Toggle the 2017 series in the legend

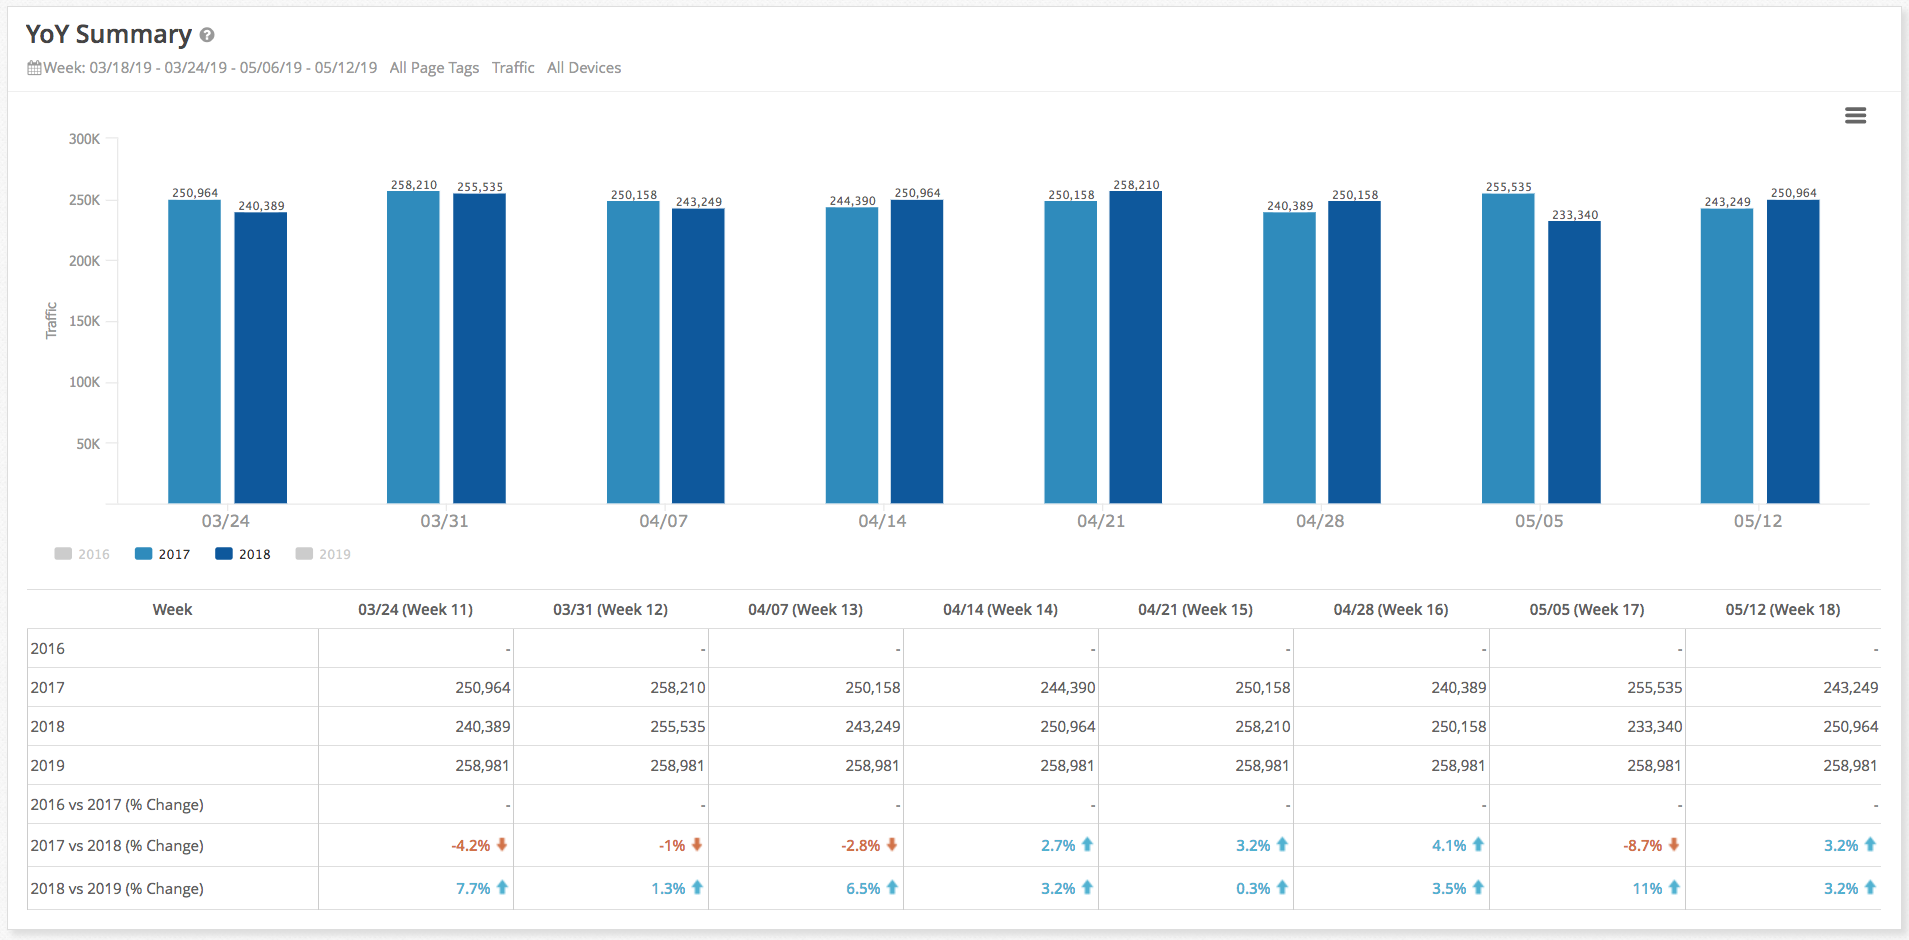[162, 554]
